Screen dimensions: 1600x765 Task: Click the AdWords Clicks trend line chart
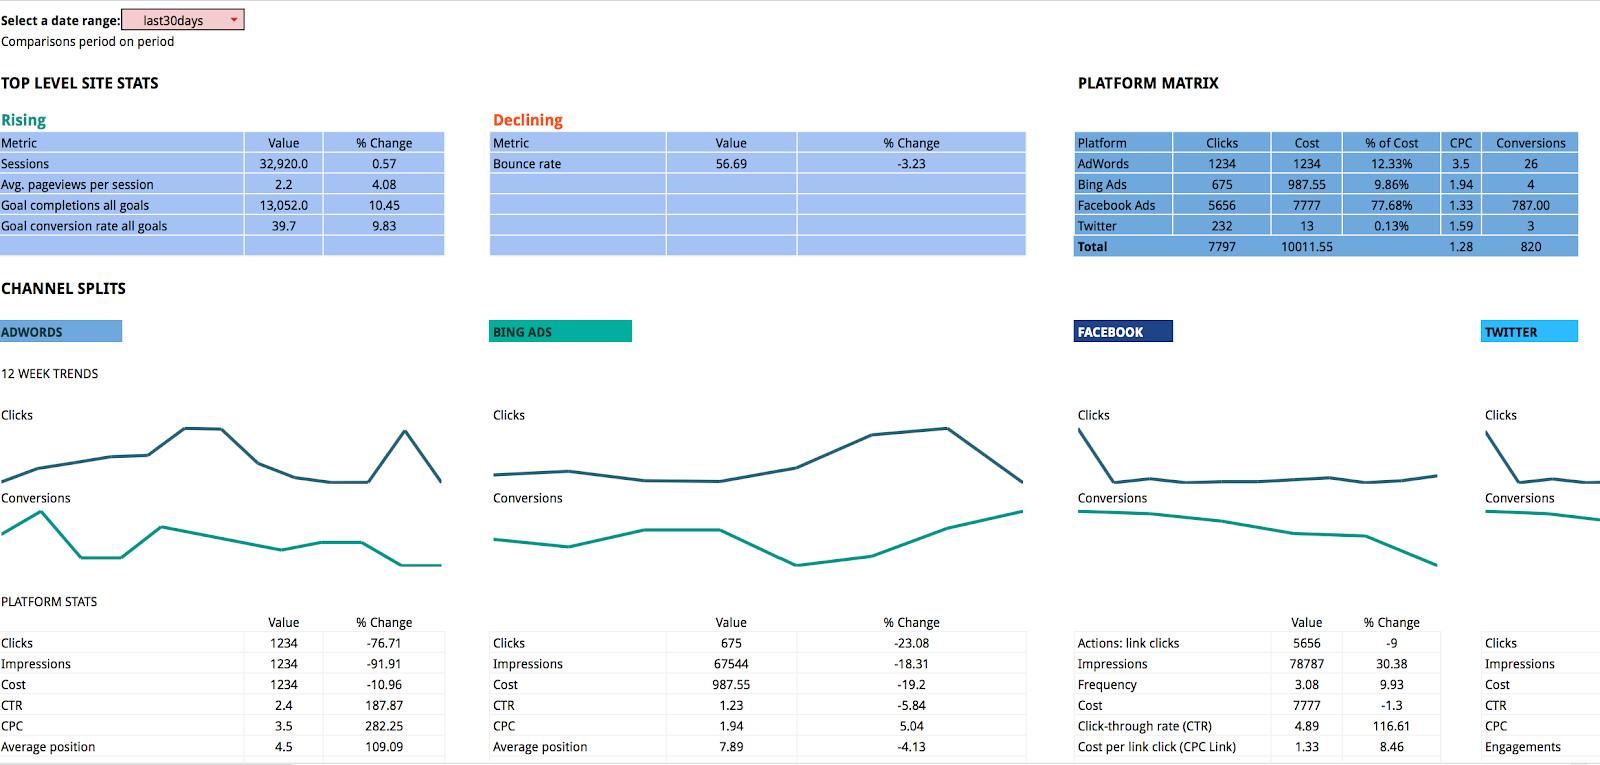(x=221, y=456)
